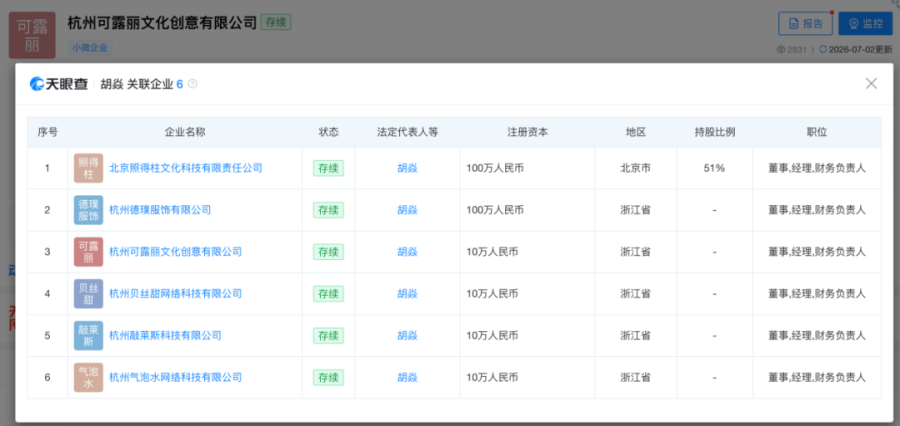
Task: Open 杭州气泡水网络科技有限公司 link
Action: pos(176,378)
